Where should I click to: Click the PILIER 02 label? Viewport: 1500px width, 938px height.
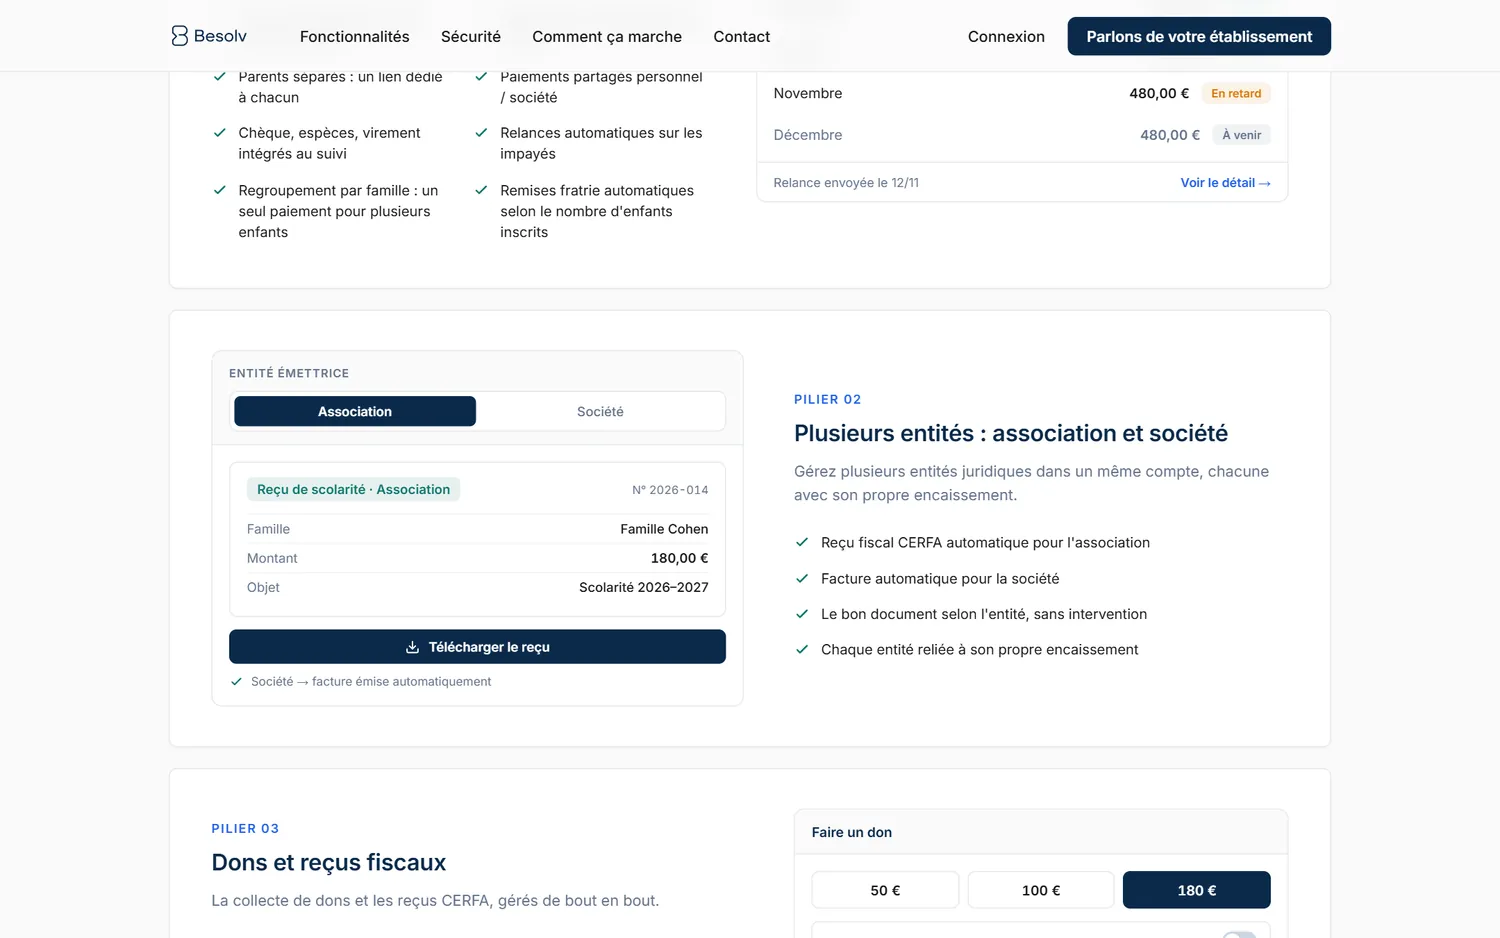[x=828, y=399]
